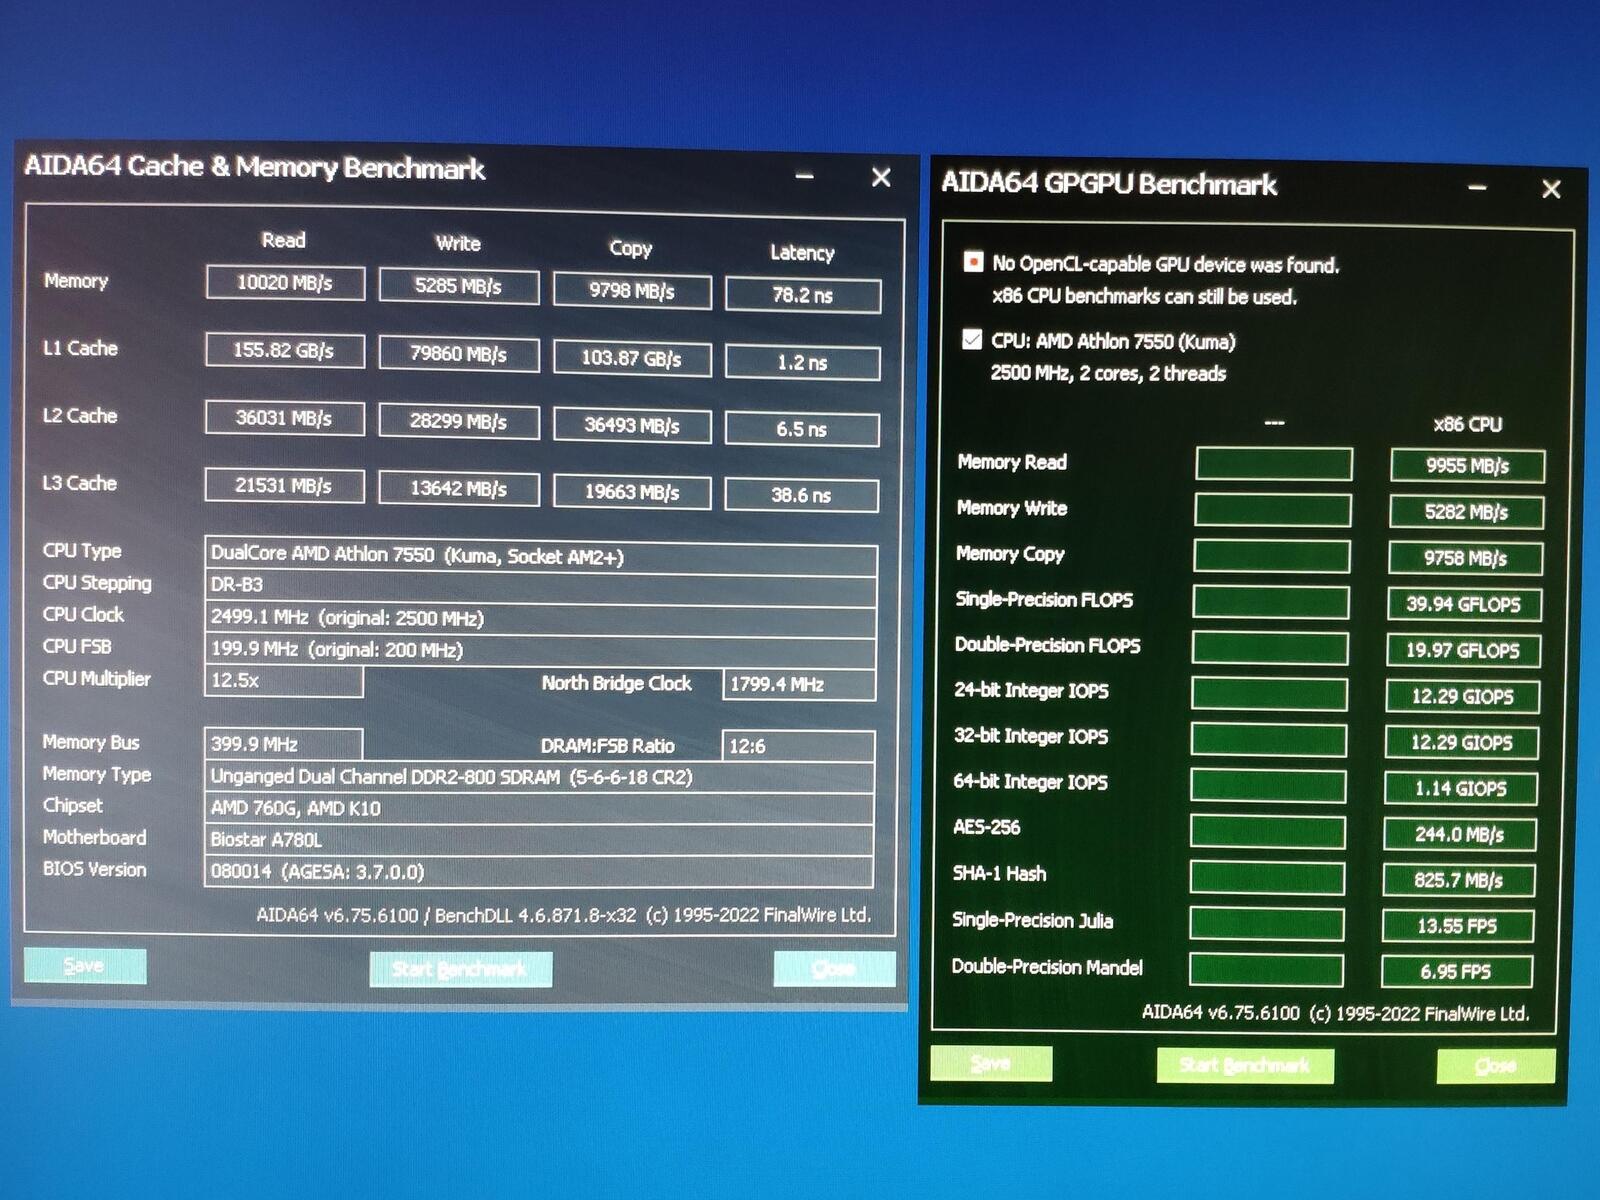Start Benchmark in GPGPU Benchmark window
The height and width of the screenshot is (1200, 1600).
(x=1245, y=1065)
